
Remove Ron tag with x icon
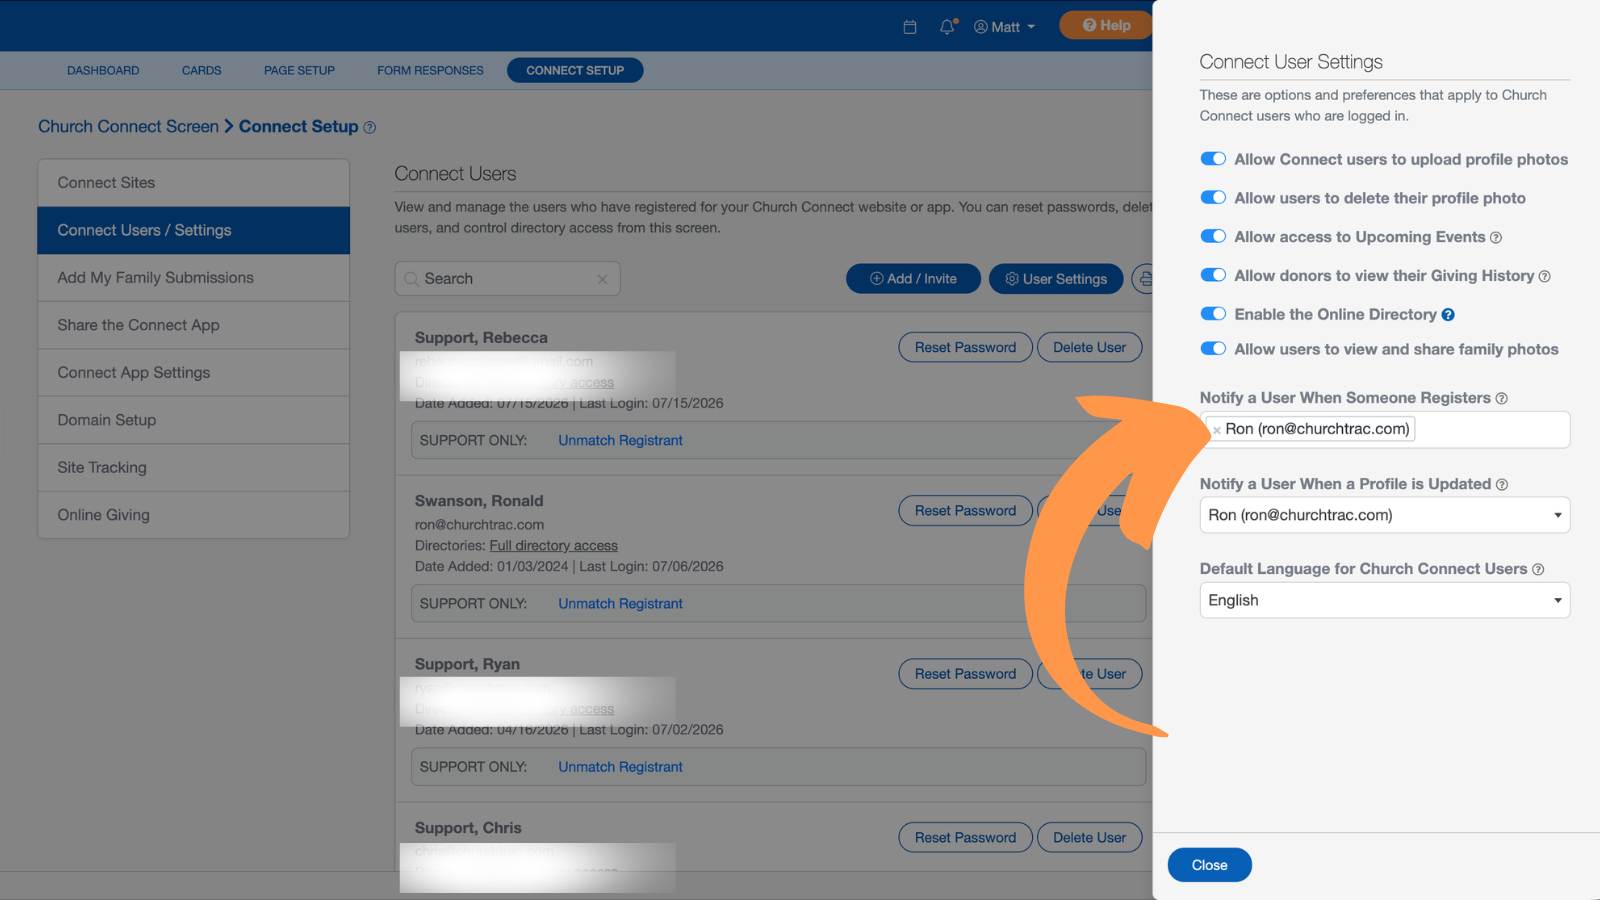point(1217,430)
